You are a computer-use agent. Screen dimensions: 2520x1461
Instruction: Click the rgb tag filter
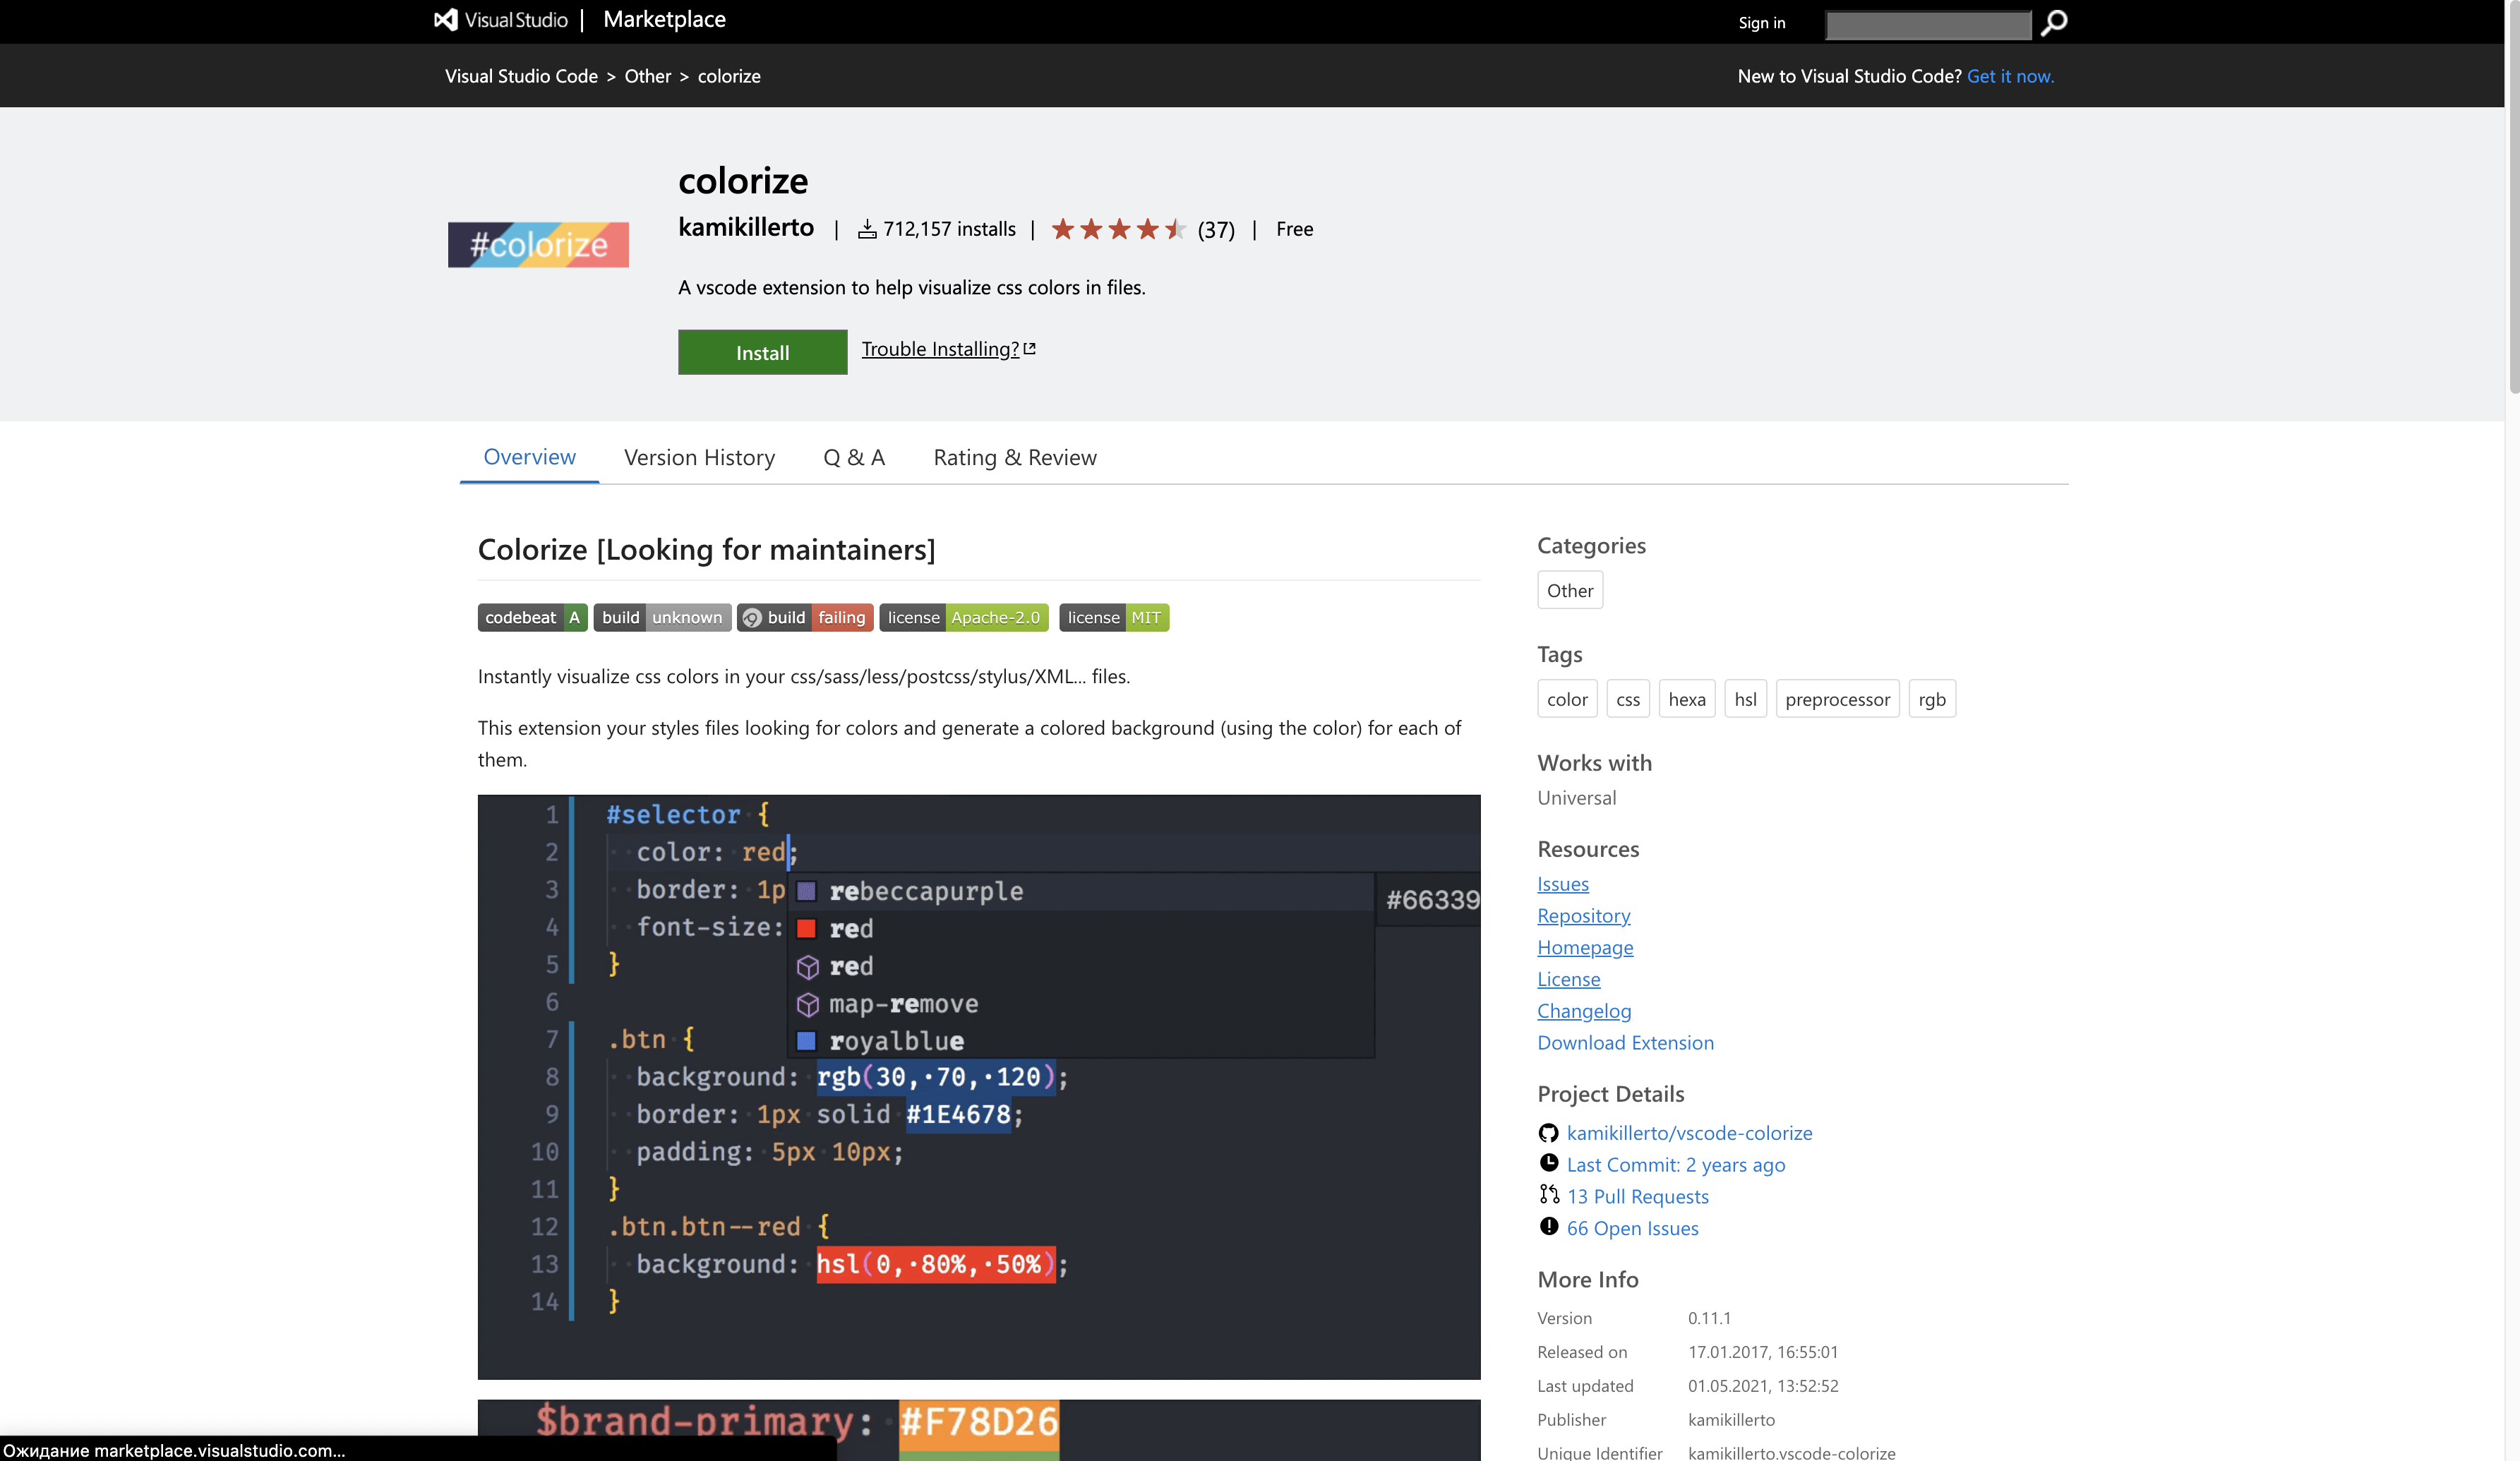click(1932, 697)
